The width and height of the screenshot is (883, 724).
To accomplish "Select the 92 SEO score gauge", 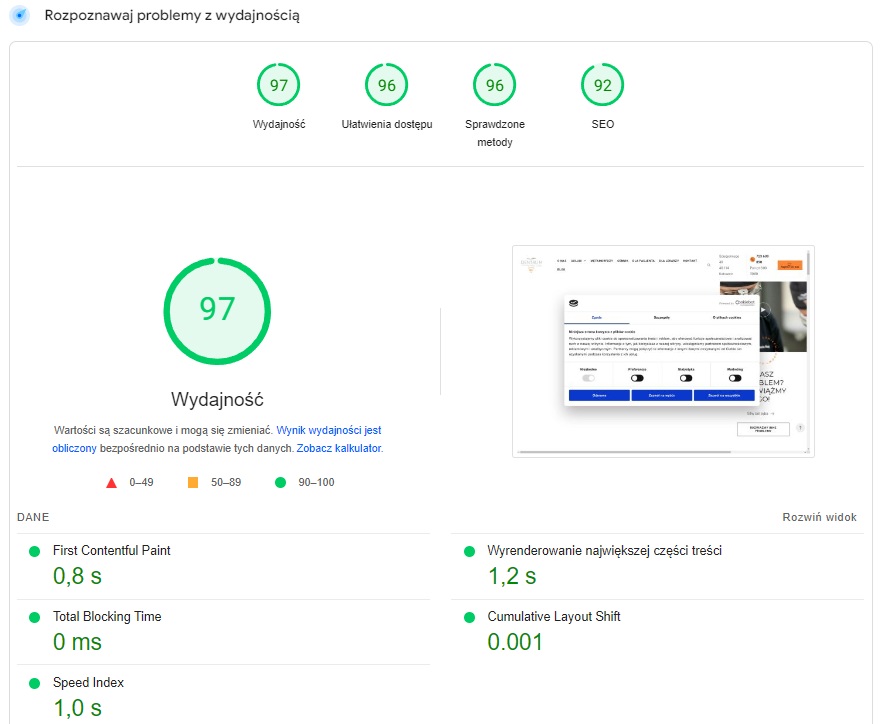I will 603,85.
